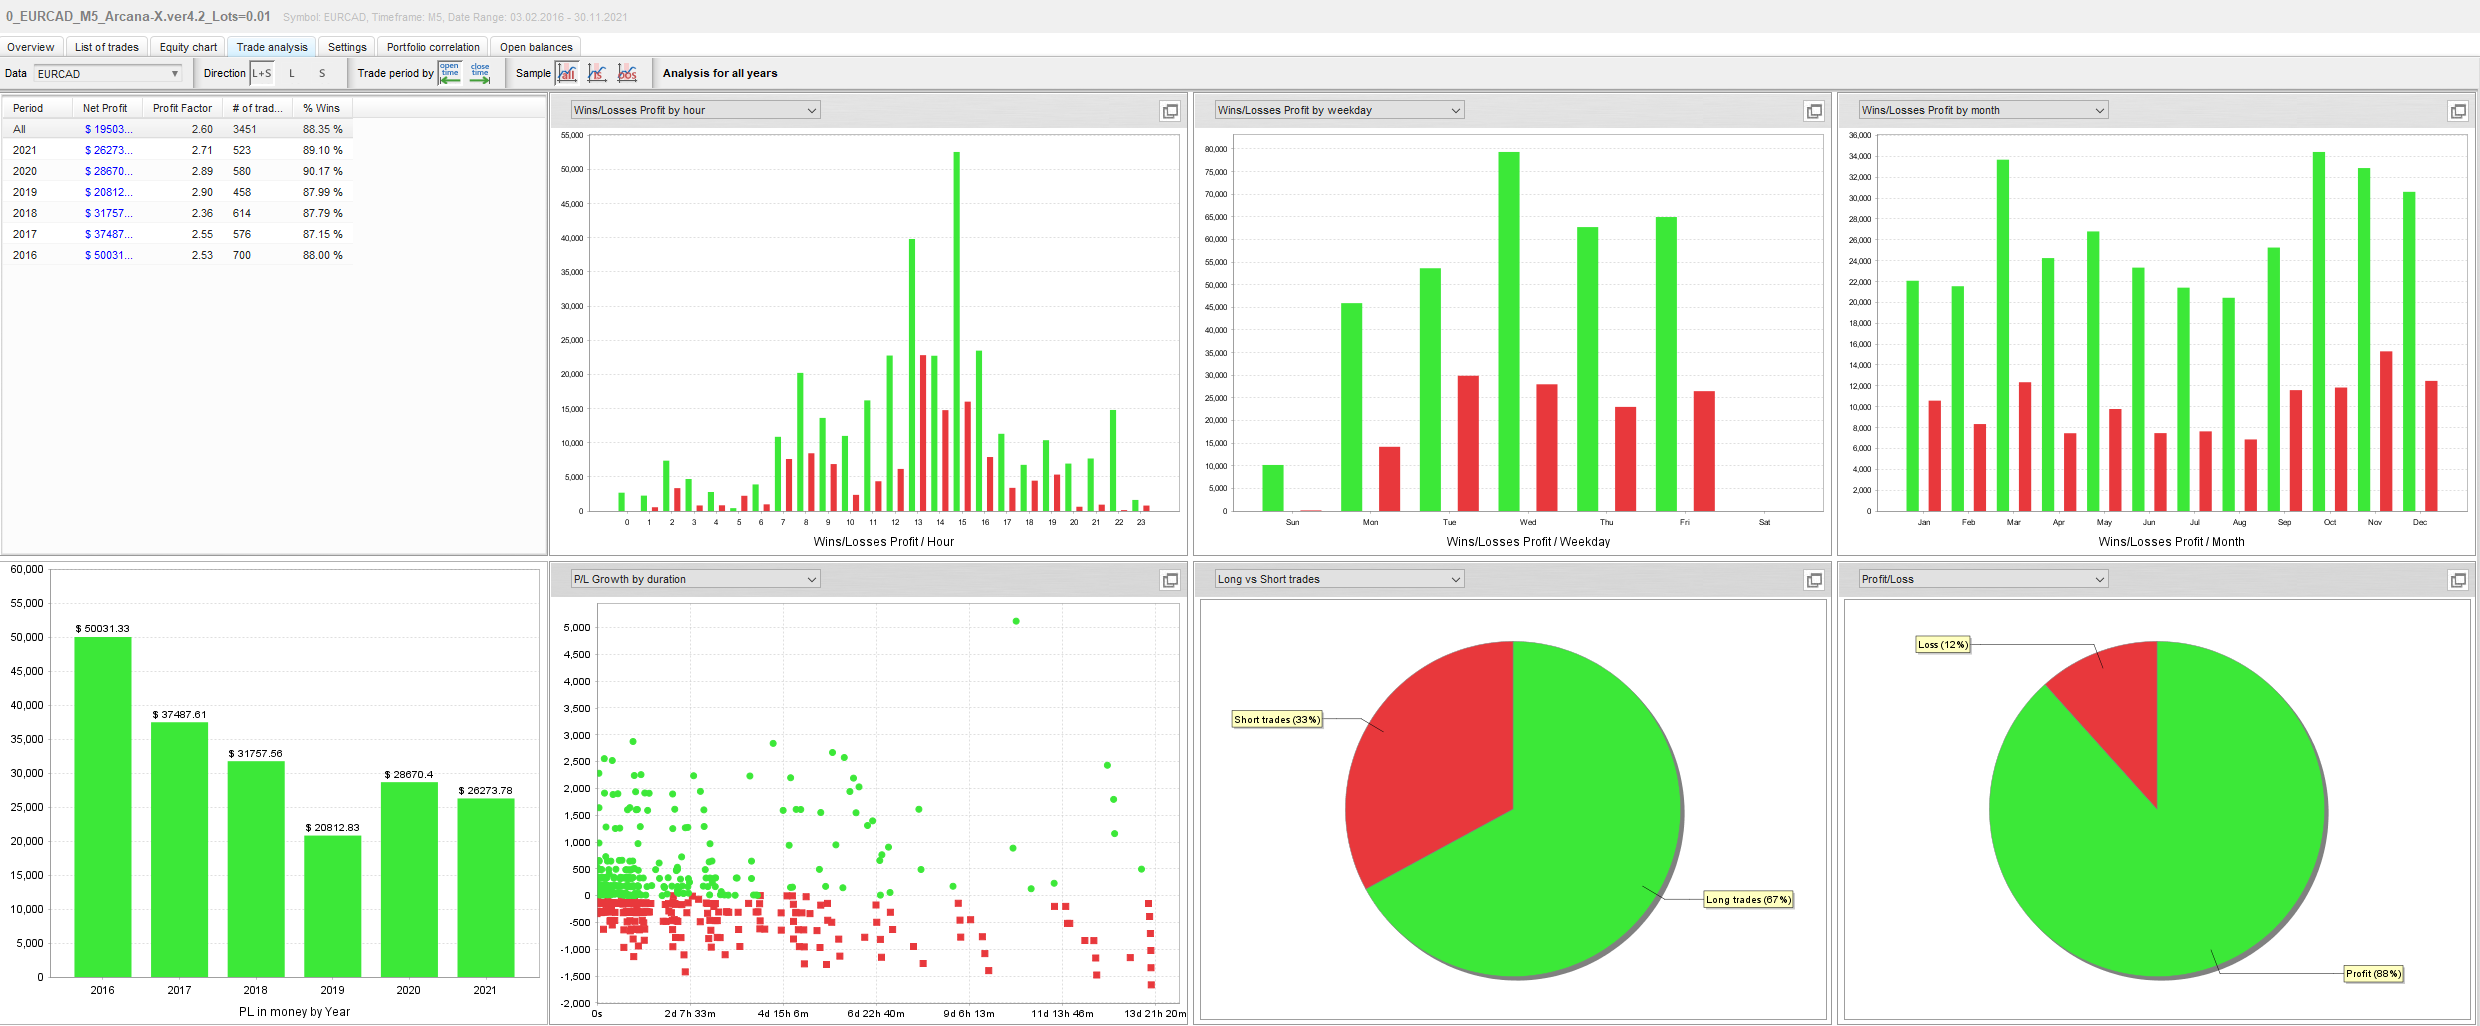
Task: Select trade period by open time icon
Action: click(450, 73)
